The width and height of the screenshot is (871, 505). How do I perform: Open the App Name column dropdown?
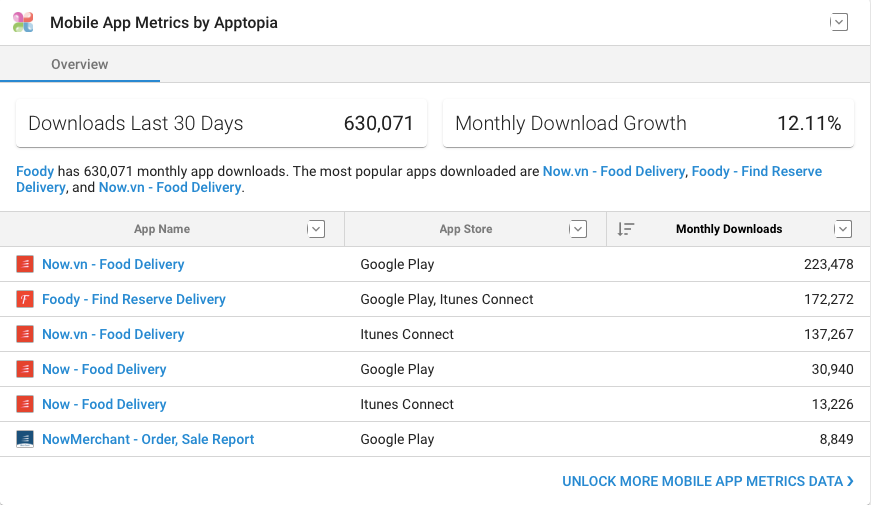tap(316, 229)
